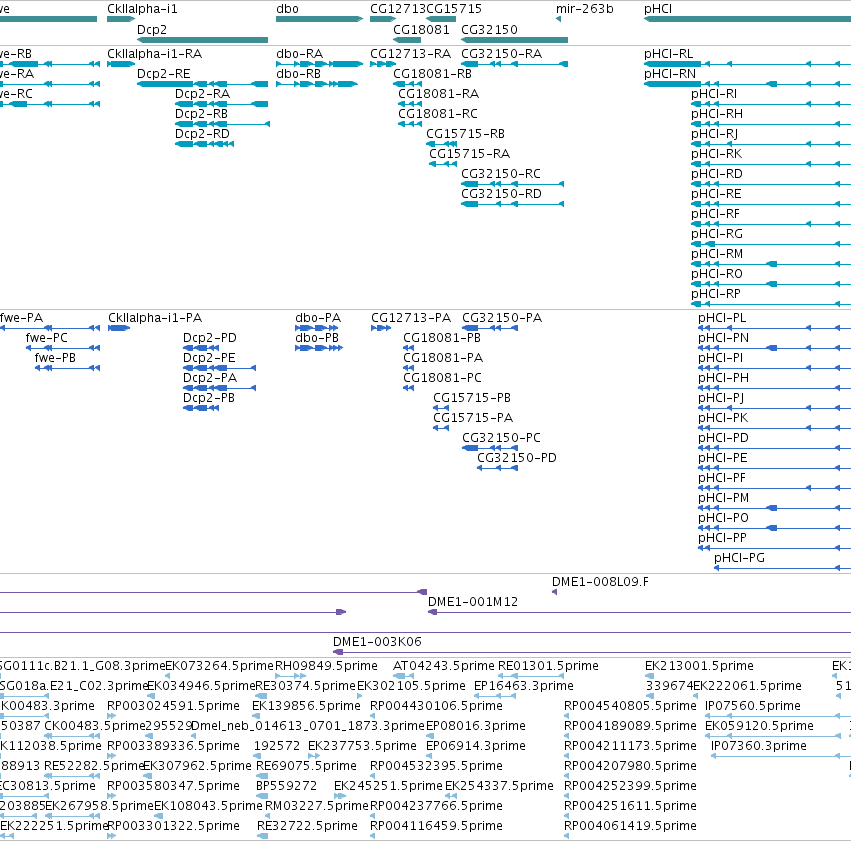This screenshot has width=851, height=841.
Task: Select protein Dcp2-PD label
Action: (x=209, y=338)
